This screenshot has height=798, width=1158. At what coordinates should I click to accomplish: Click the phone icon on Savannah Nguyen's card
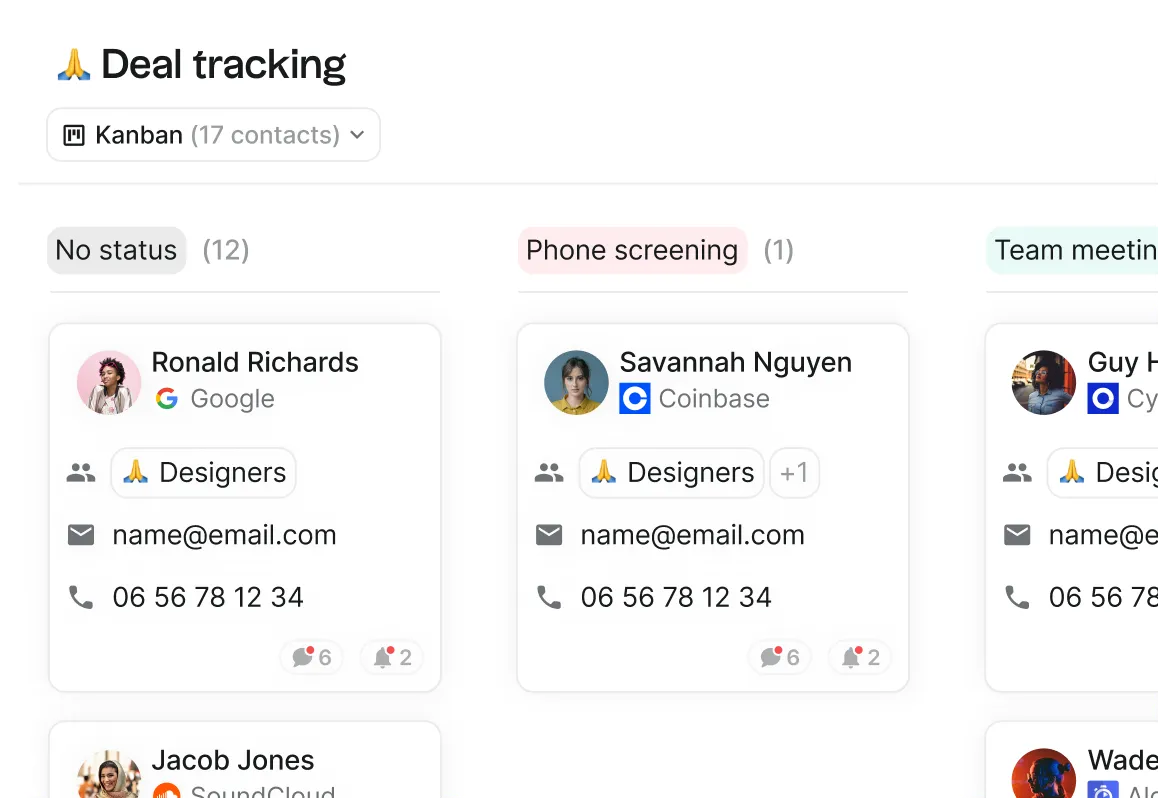click(549, 596)
